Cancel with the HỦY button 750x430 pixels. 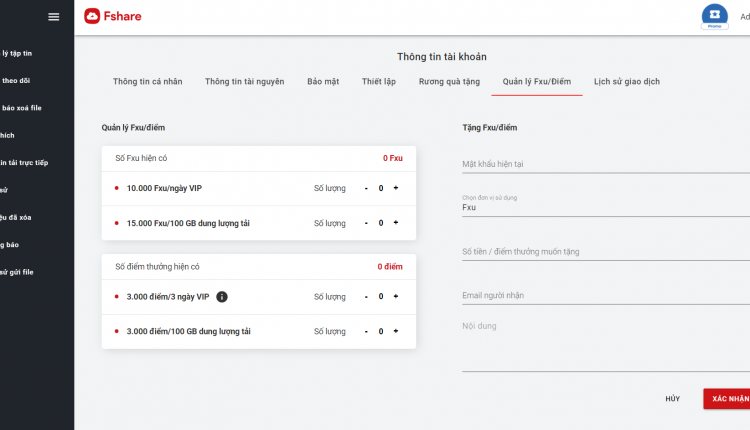673,399
